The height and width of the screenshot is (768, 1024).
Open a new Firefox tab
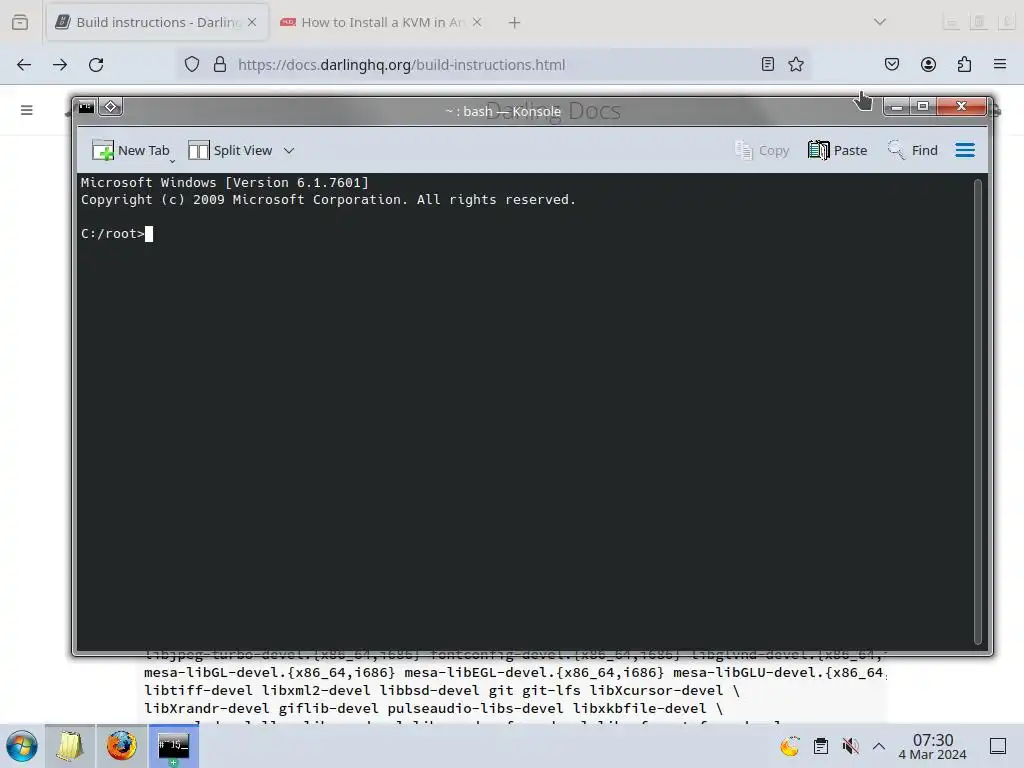515,23
